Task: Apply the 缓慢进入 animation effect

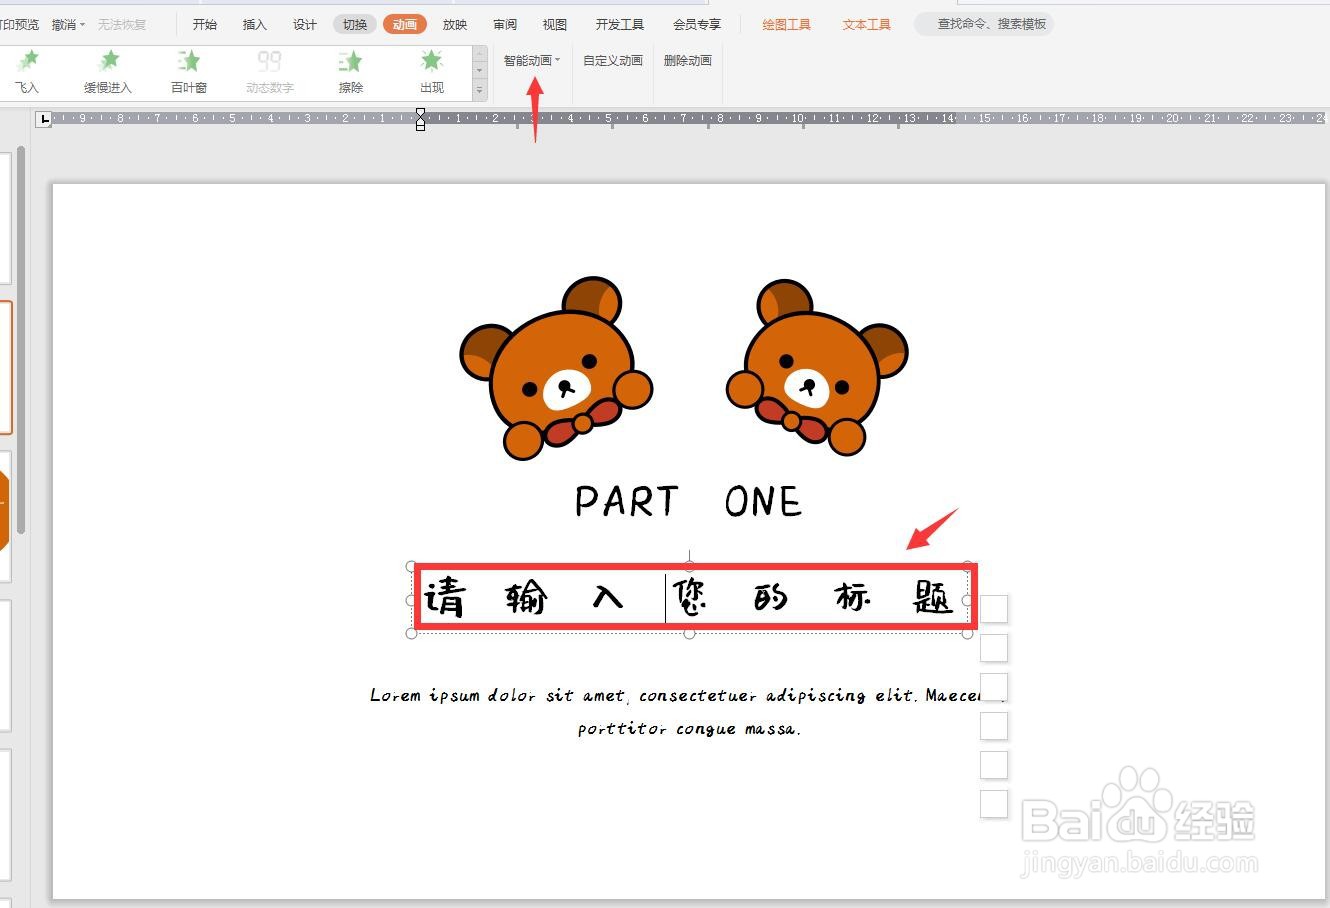Action: tap(108, 72)
